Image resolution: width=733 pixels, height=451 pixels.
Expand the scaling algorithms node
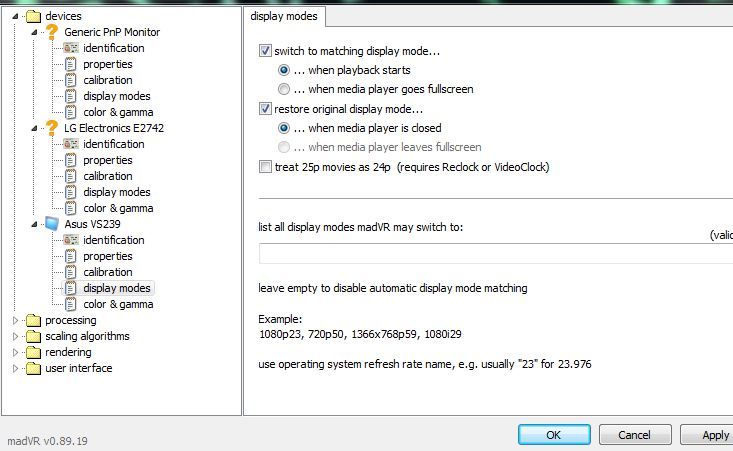pyautogui.click(x=15, y=336)
